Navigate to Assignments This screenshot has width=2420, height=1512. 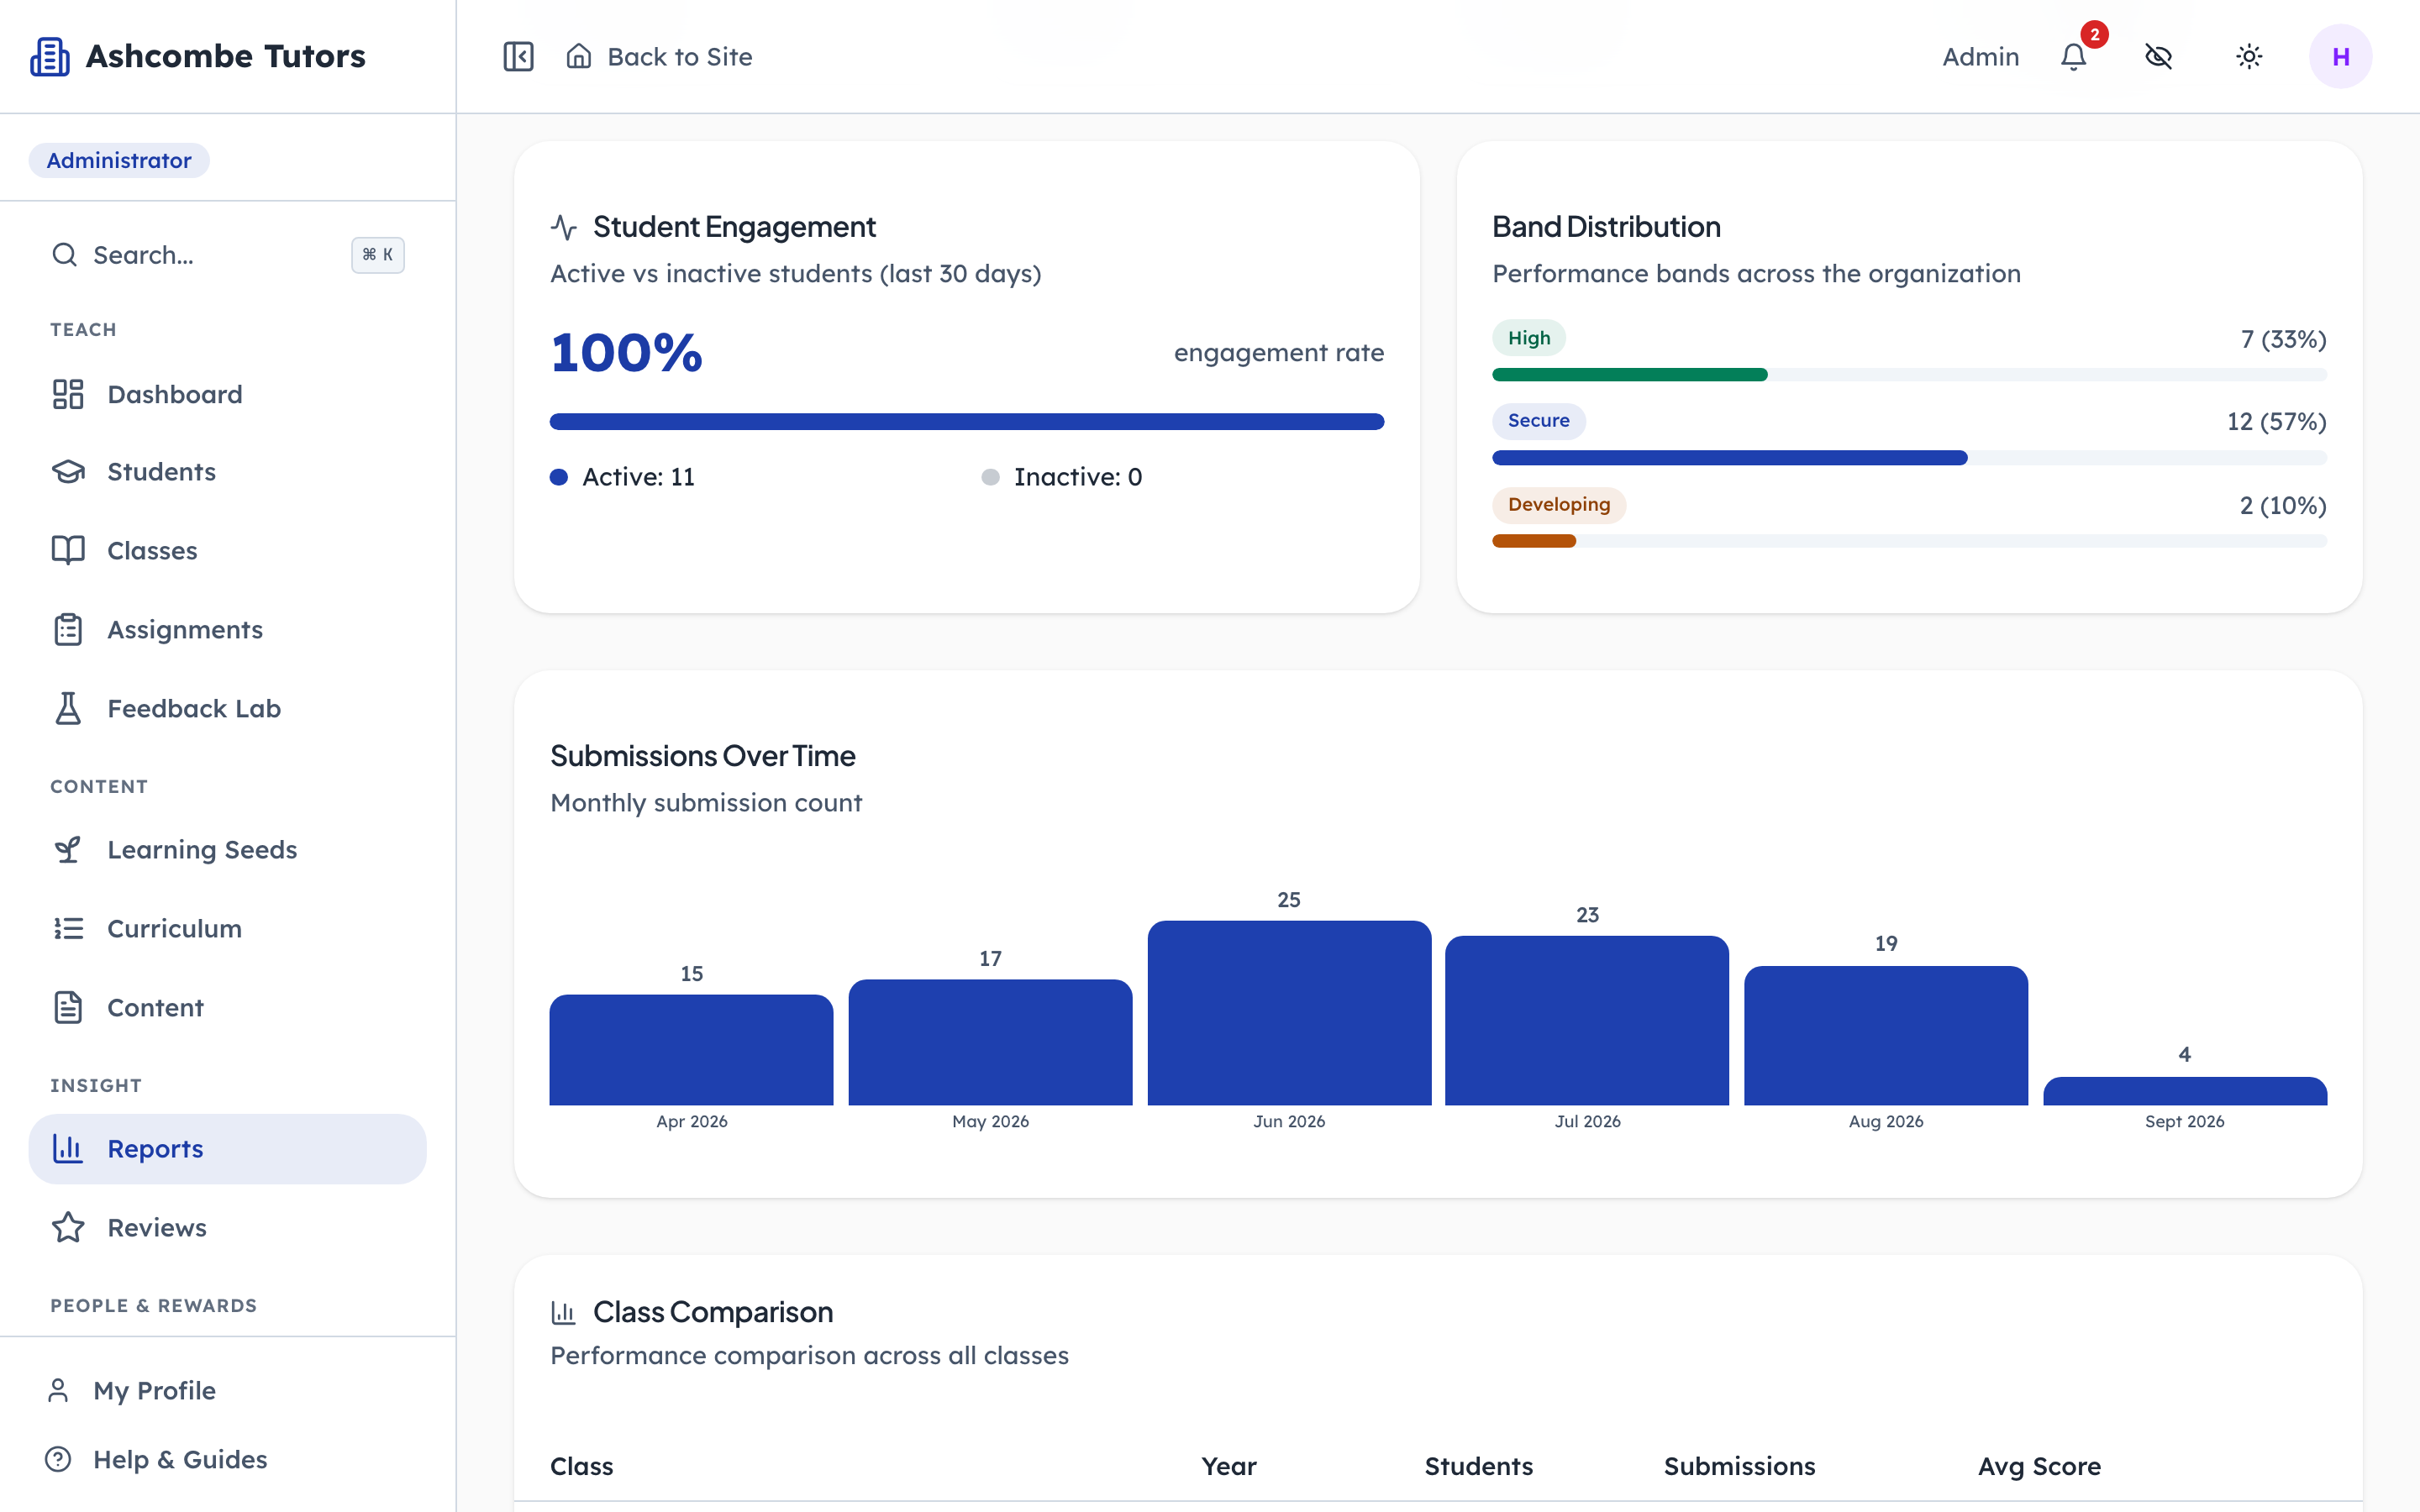coord(228,629)
